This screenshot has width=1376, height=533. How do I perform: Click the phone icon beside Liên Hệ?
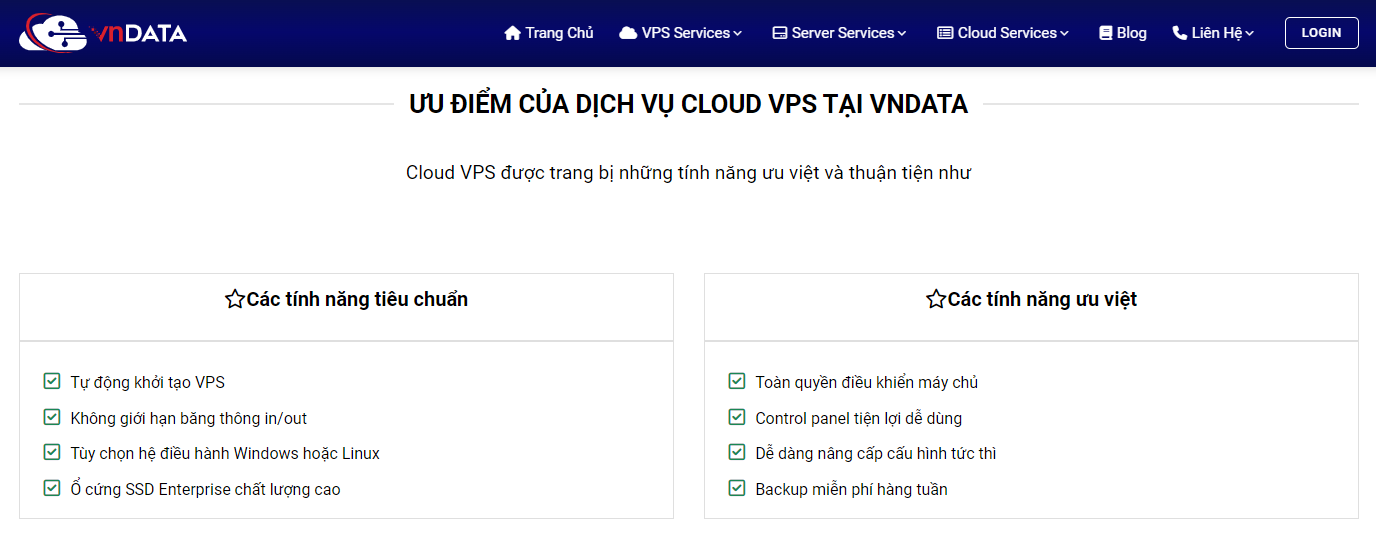[1179, 33]
